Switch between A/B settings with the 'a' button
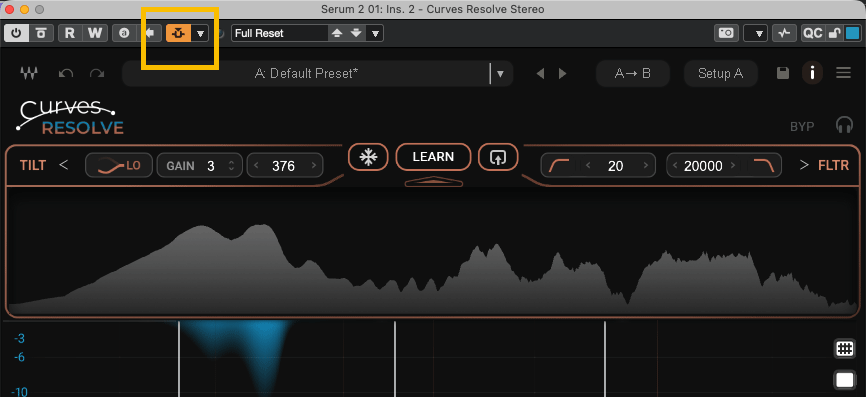This screenshot has height=397, width=866. (x=124, y=33)
